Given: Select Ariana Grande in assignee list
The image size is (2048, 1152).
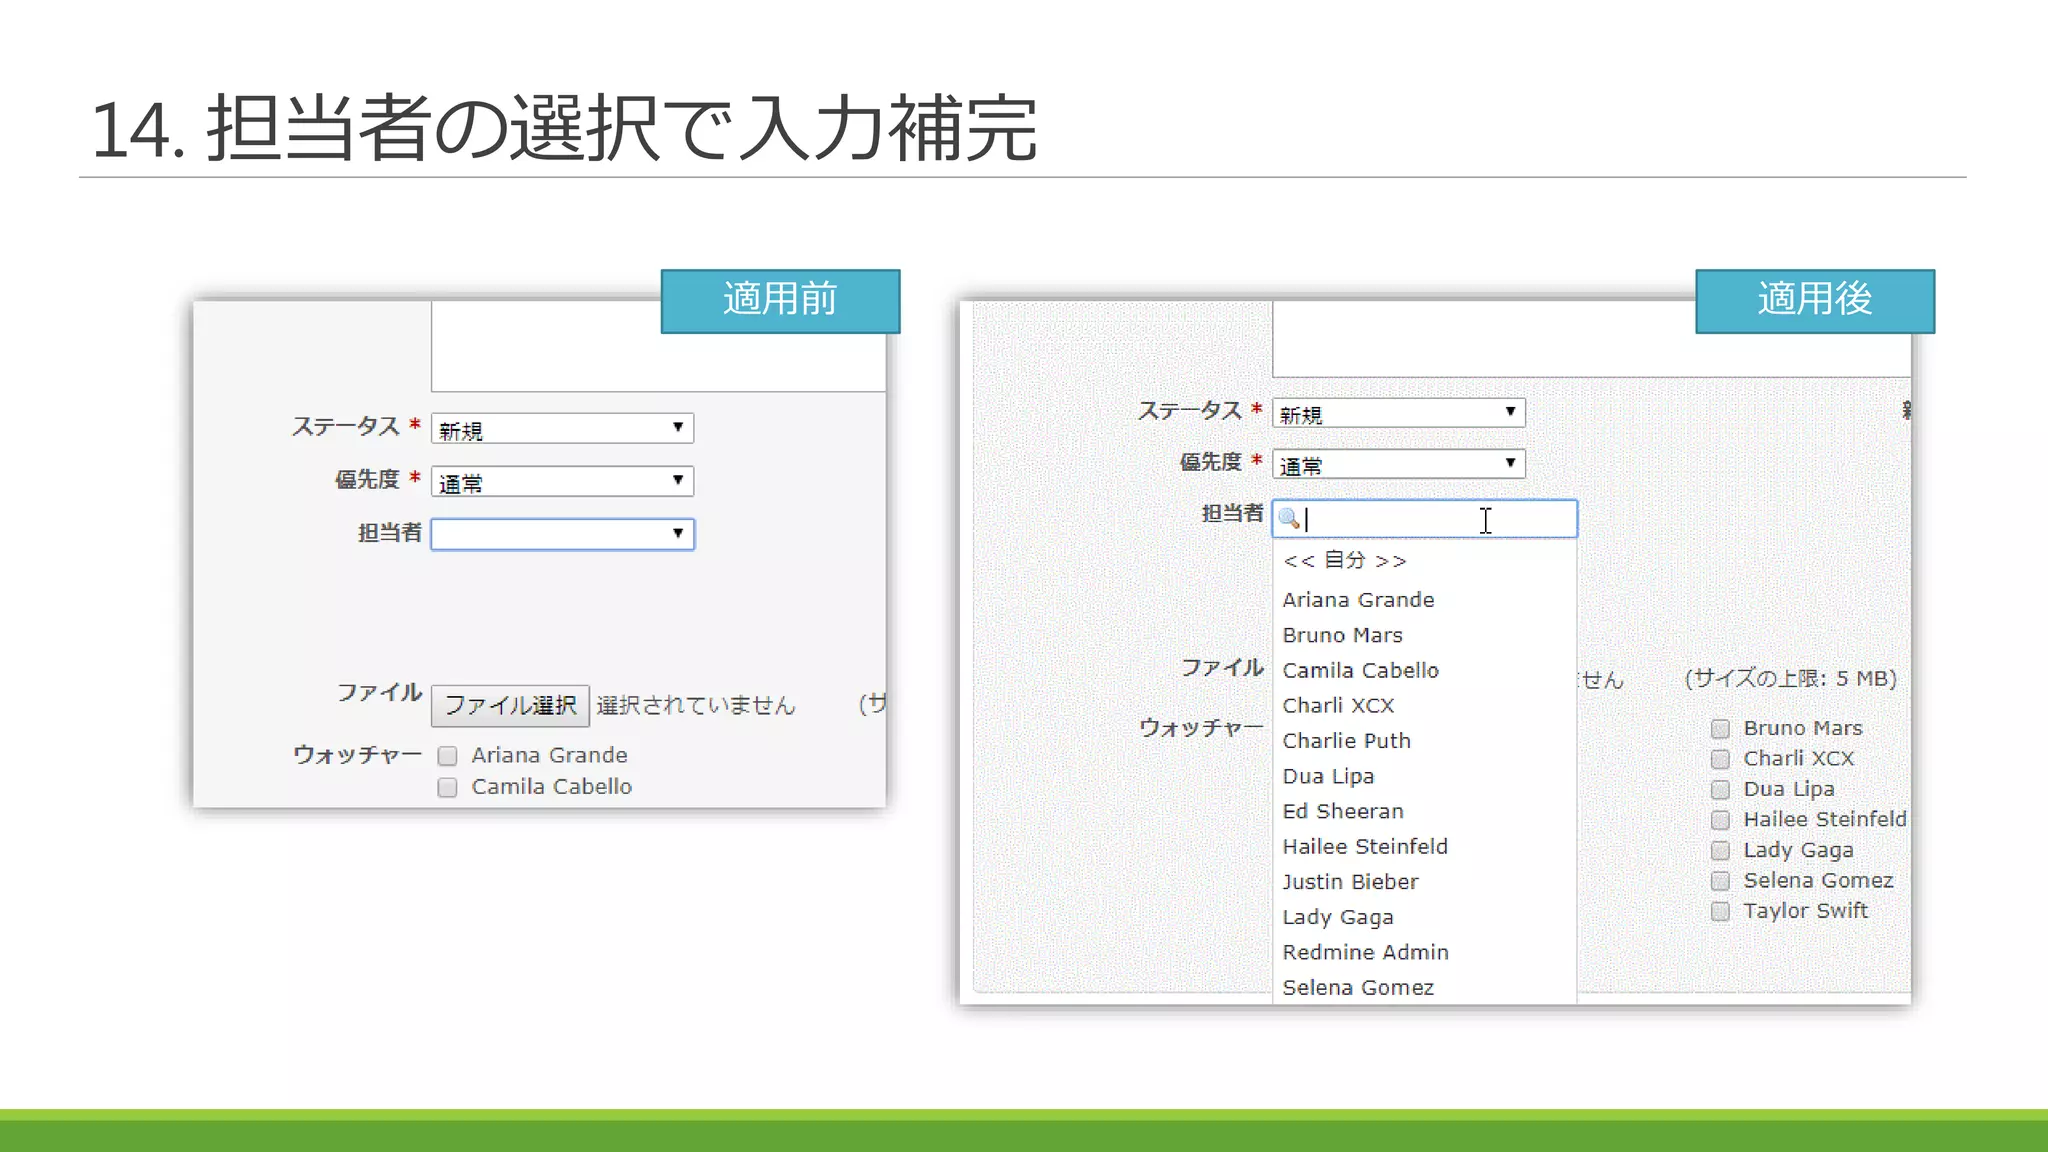Looking at the screenshot, I should coord(1424,600).
